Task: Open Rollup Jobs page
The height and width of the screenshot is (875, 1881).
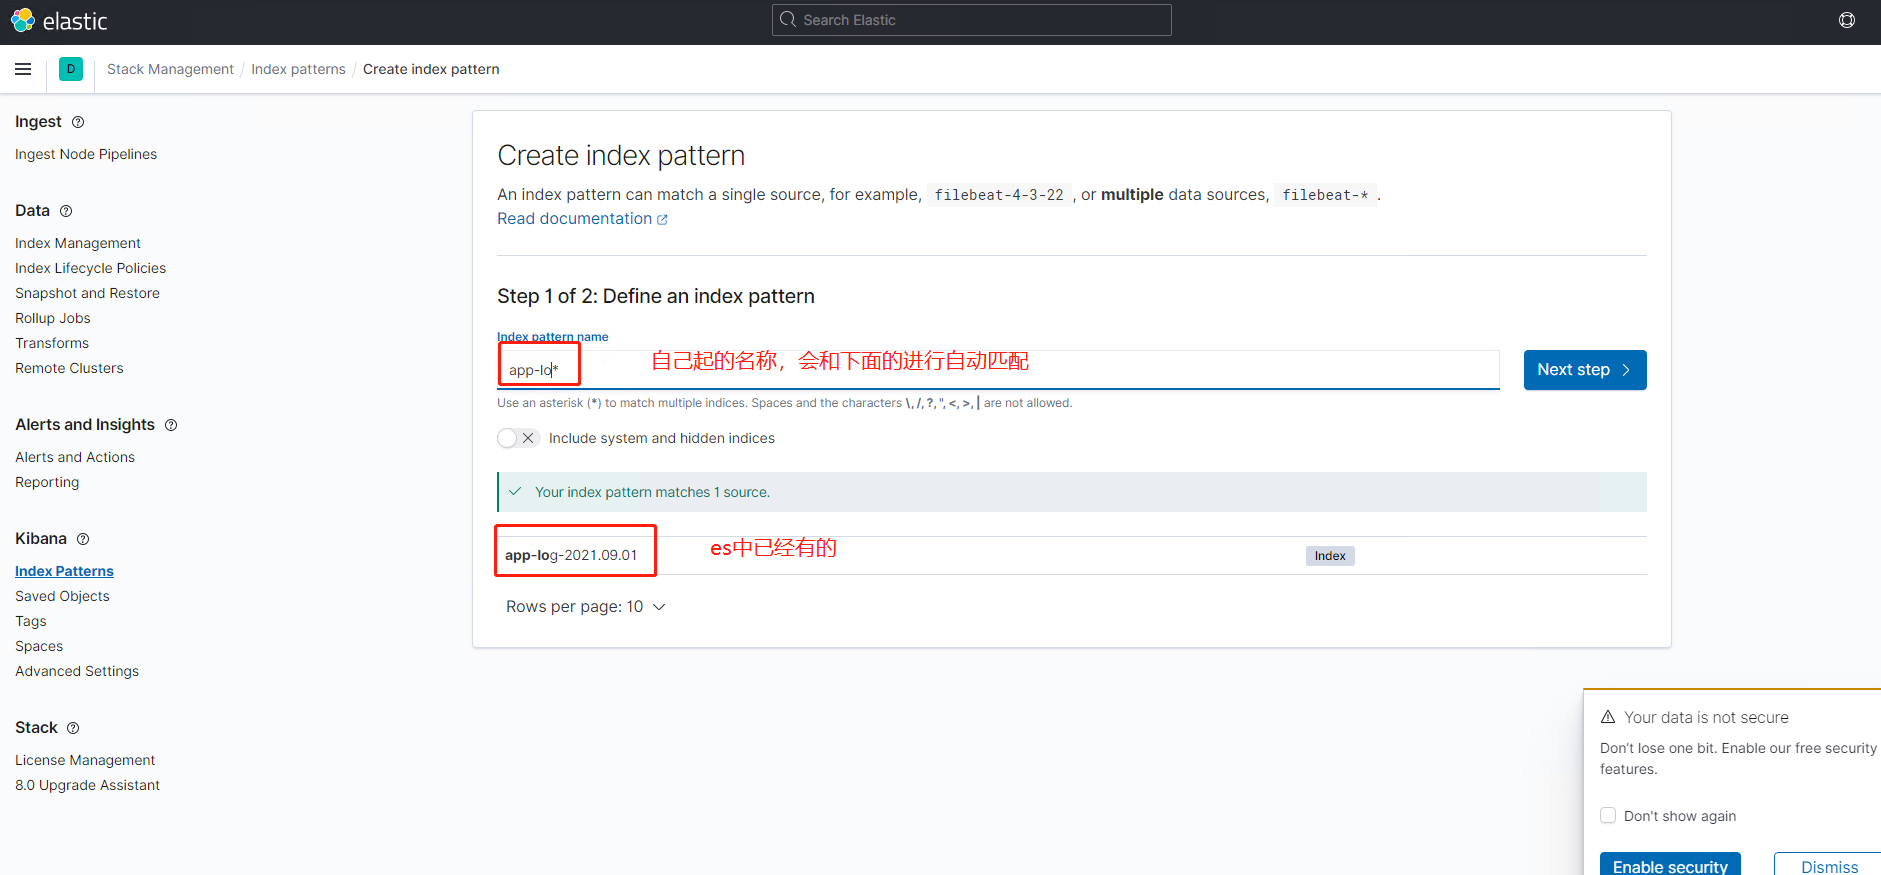Action: pyautogui.click(x=52, y=318)
